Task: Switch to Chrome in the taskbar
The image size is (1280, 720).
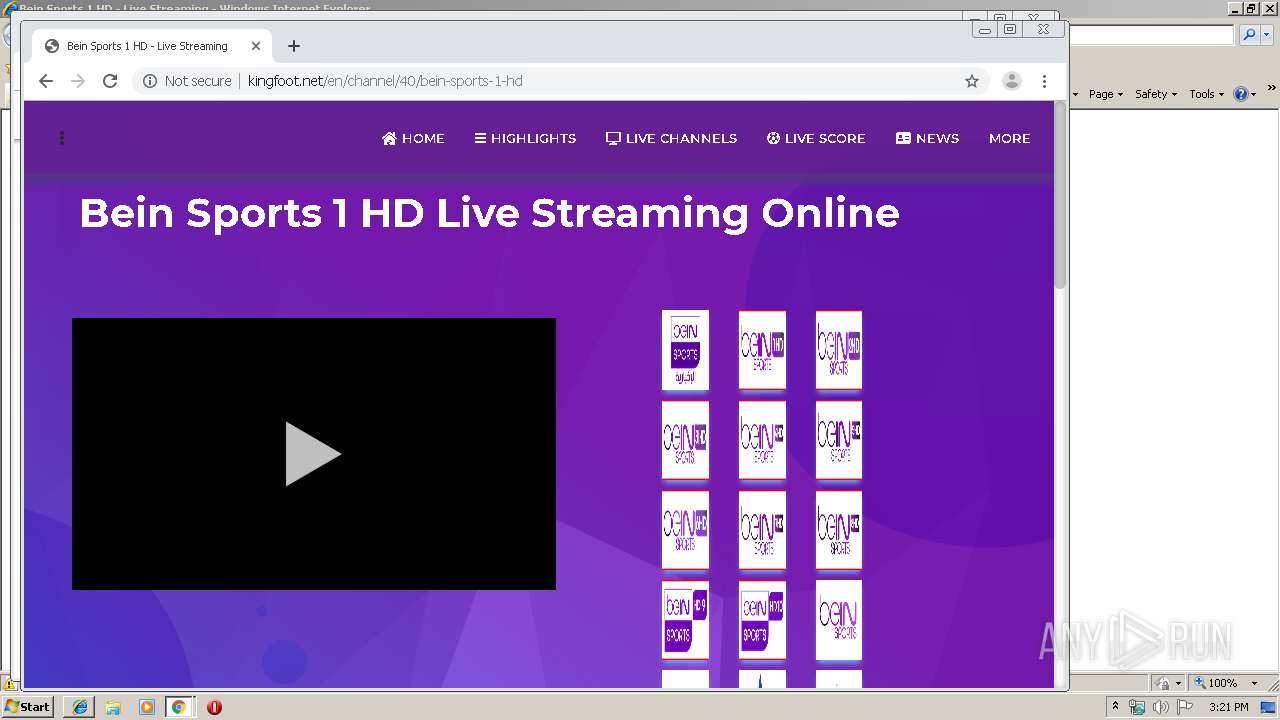Action: tap(179, 707)
